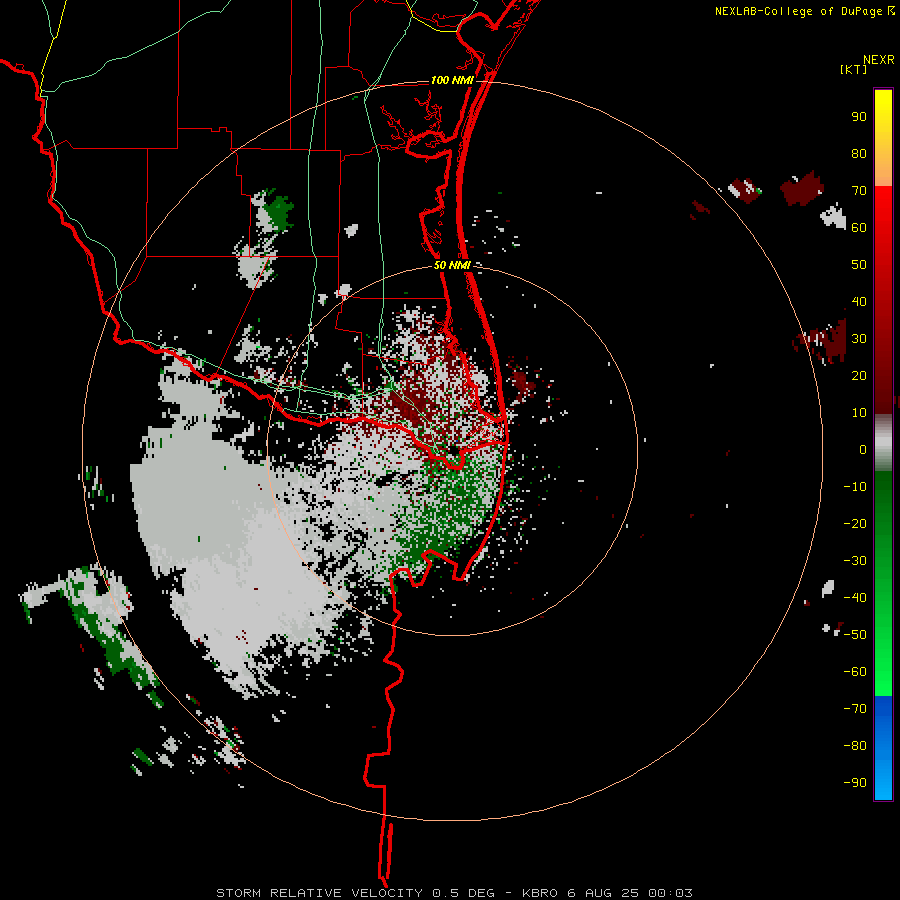Click the gray zero-velocity segment of color bar
Viewport: 900px width, 900px height.
tap(883, 443)
